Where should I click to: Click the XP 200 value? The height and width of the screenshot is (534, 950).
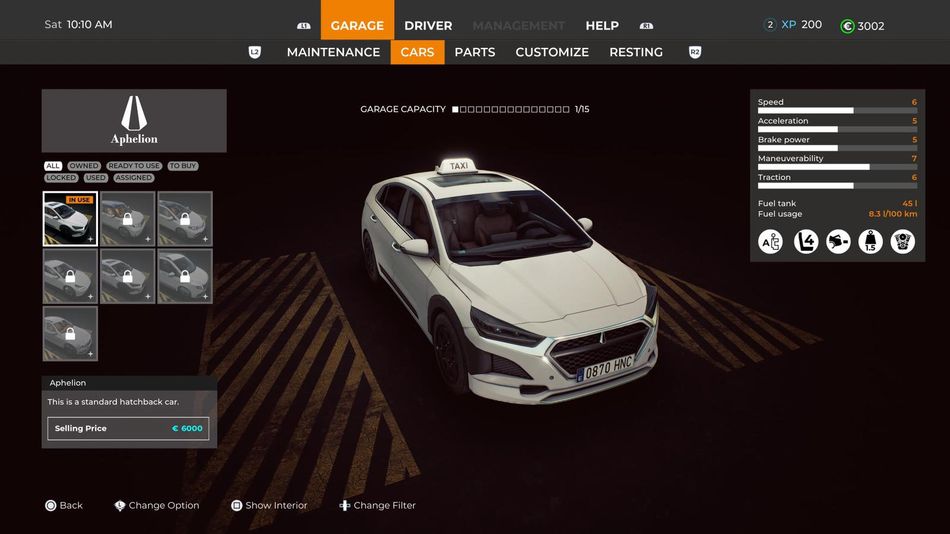[802, 25]
